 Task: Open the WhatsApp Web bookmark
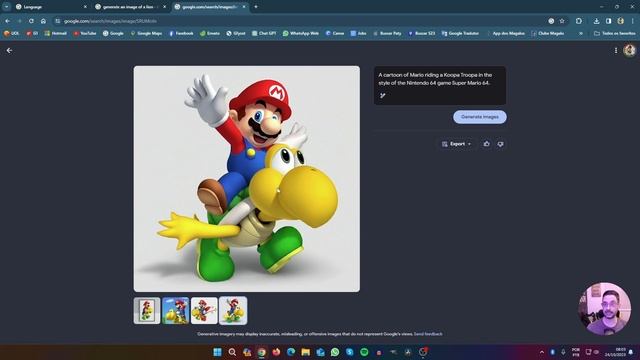coord(301,33)
